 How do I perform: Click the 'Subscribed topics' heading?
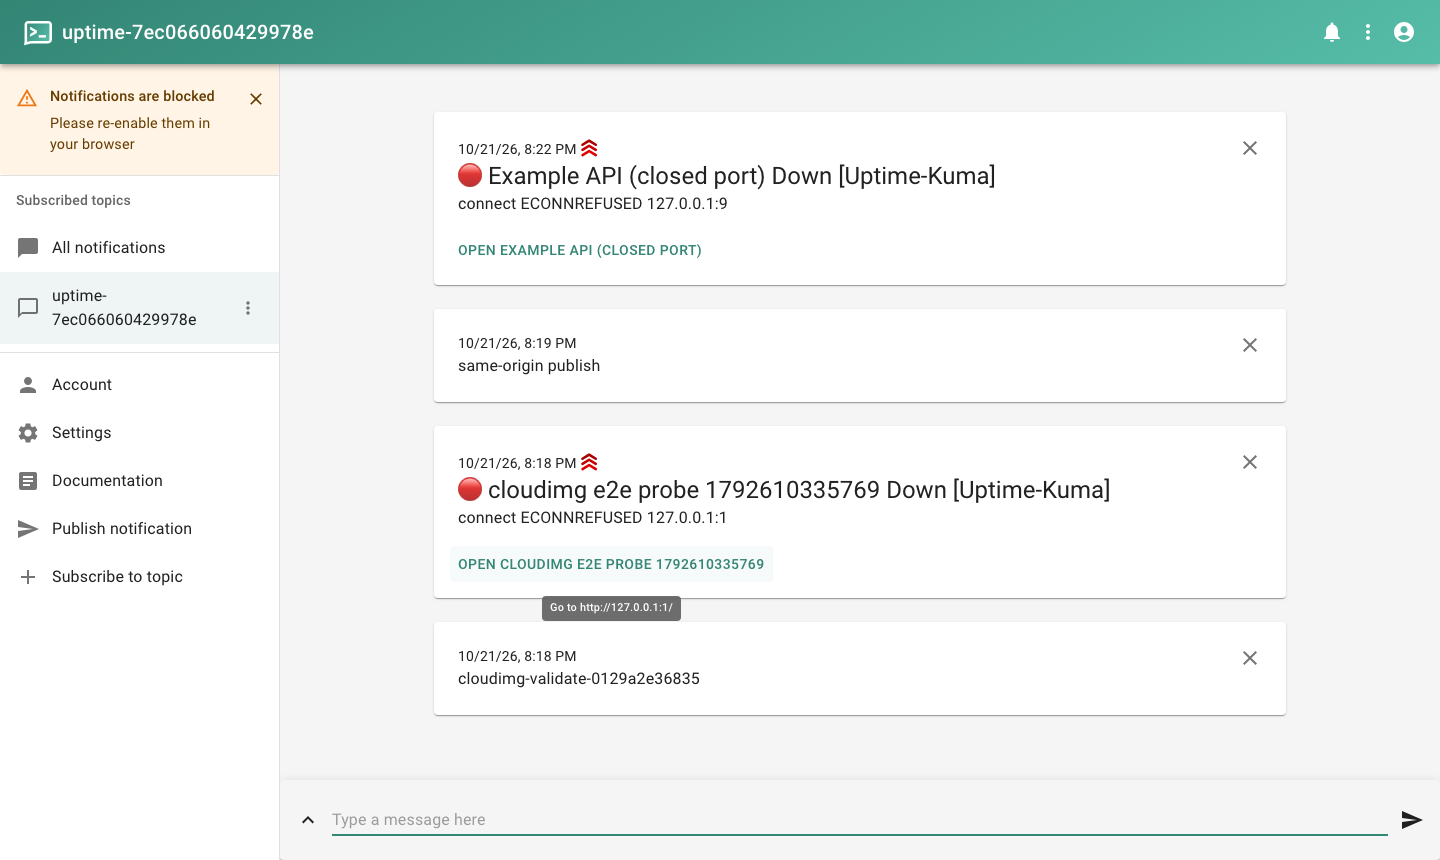click(73, 200)
